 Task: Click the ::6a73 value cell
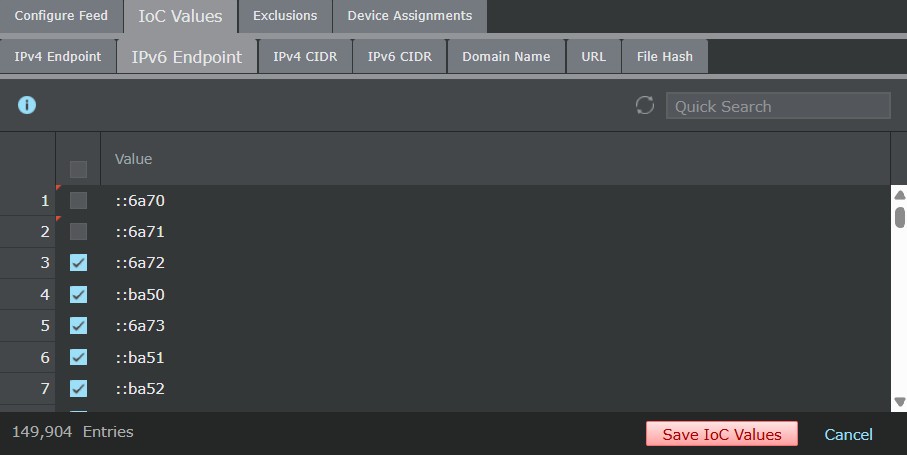click(495, 326)
